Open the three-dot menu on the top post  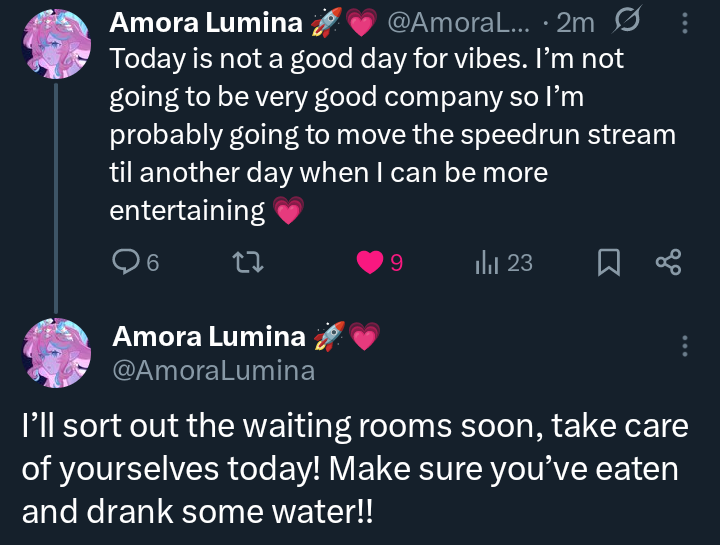684,24
